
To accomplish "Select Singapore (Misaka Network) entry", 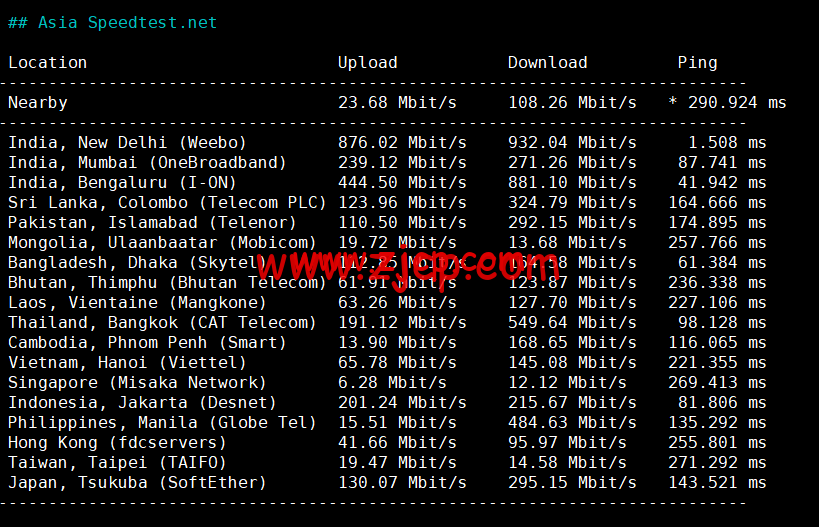I will [137, 382].
